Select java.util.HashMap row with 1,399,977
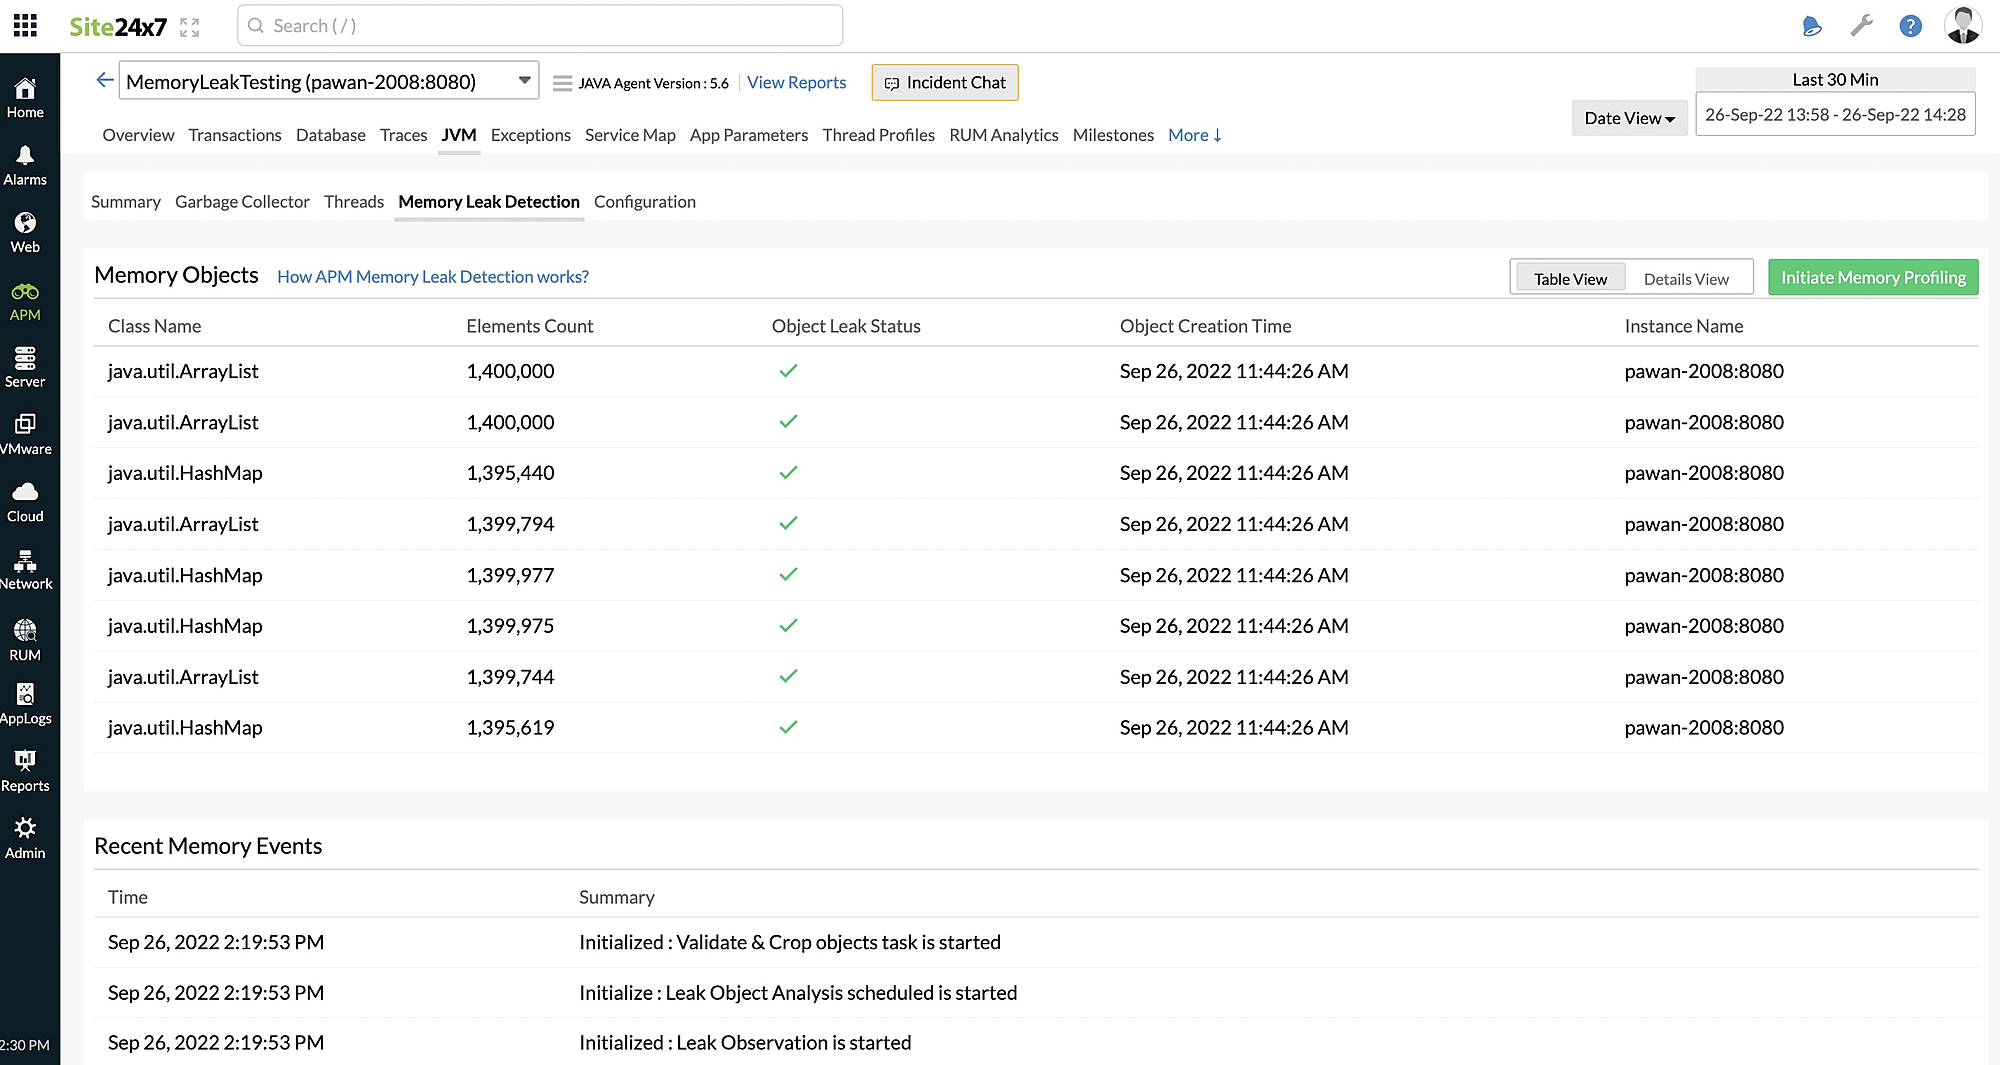Image resolution: width=2000 pixels, height=1065 pixels. click(1036, 575)
